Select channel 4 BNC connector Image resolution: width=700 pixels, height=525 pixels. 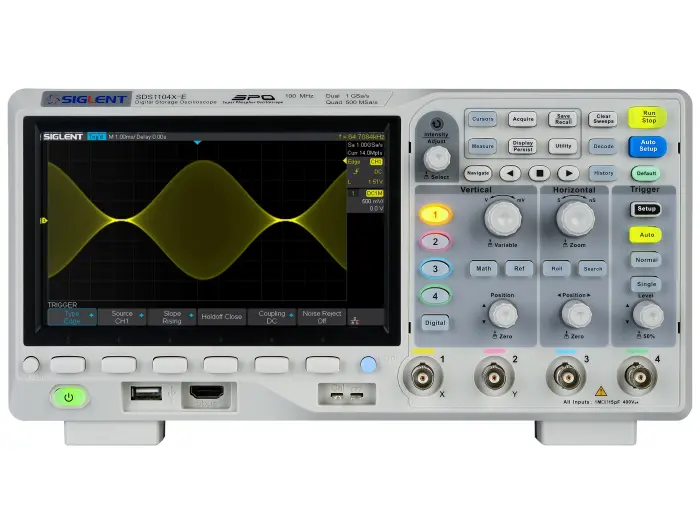pyautogui.click(x=638, y=377)
